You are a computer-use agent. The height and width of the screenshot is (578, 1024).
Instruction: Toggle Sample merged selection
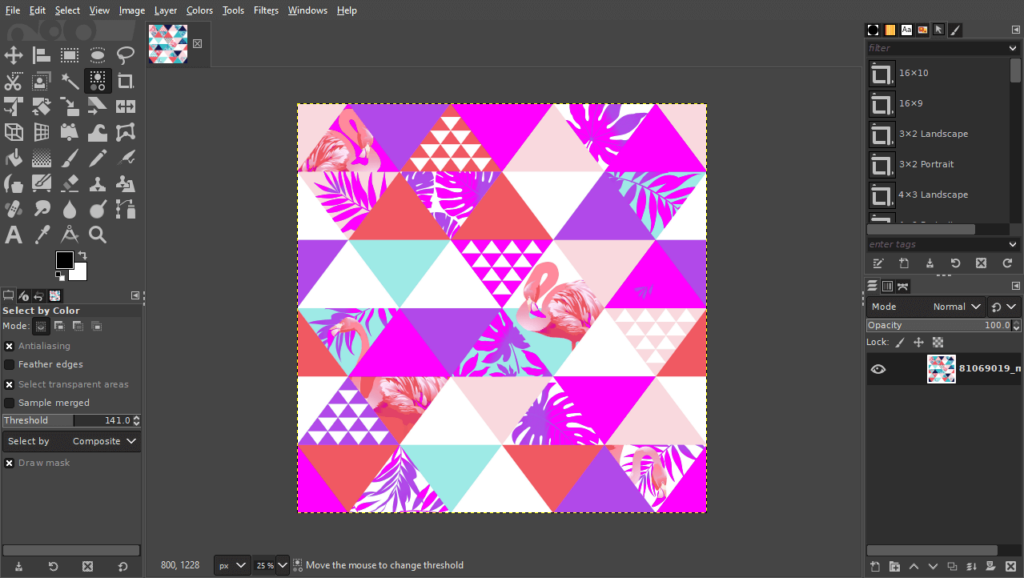(x=10, y=402)
